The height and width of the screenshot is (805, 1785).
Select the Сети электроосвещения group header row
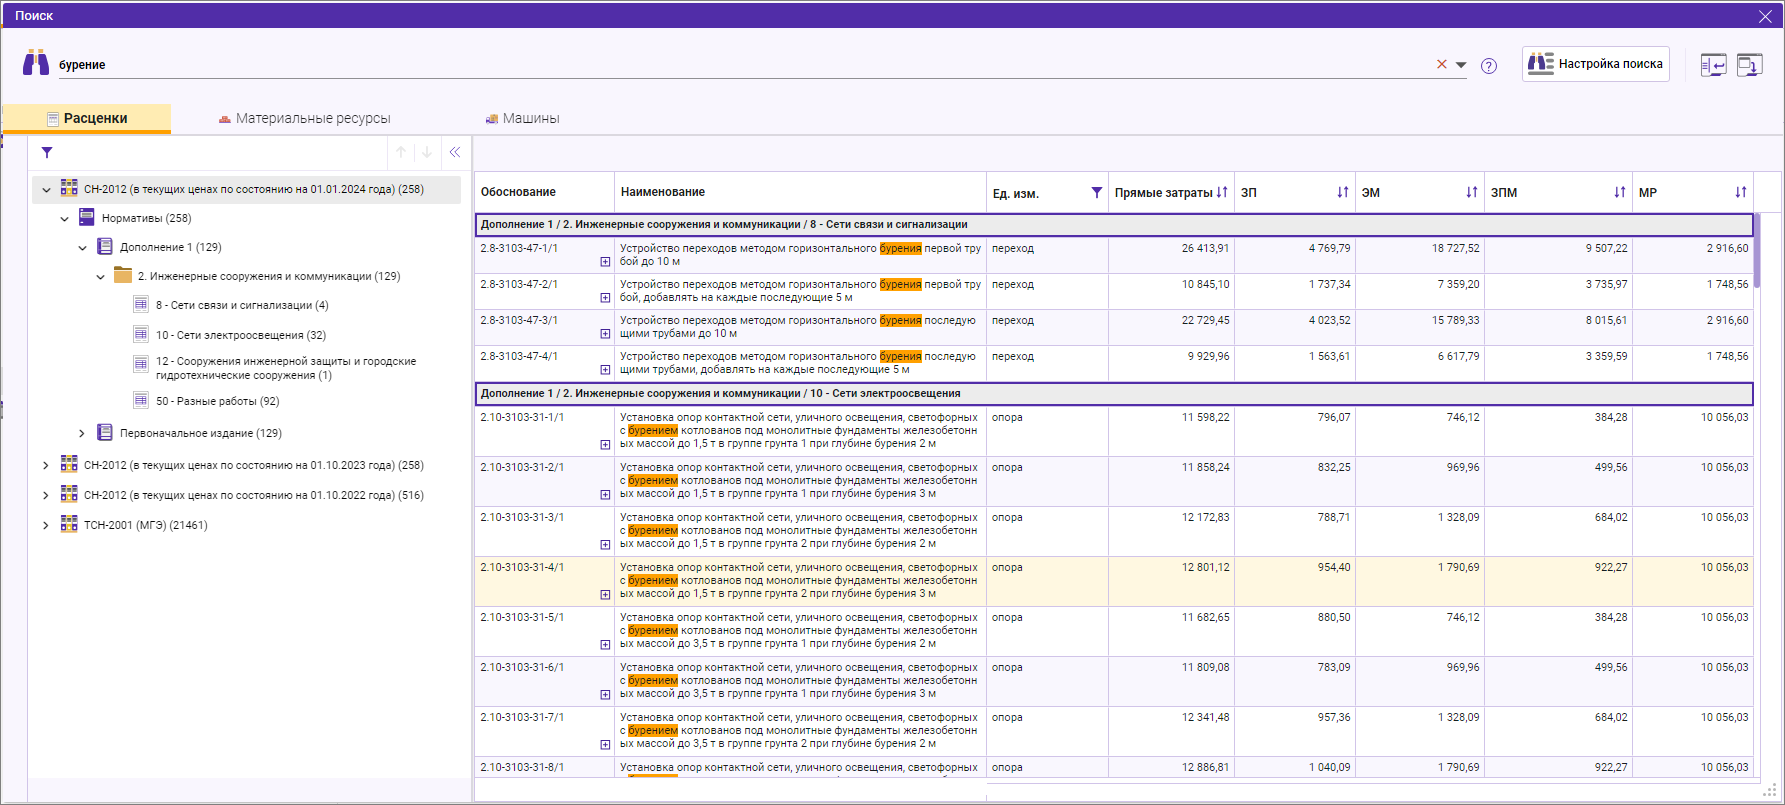pos(1114,394)
